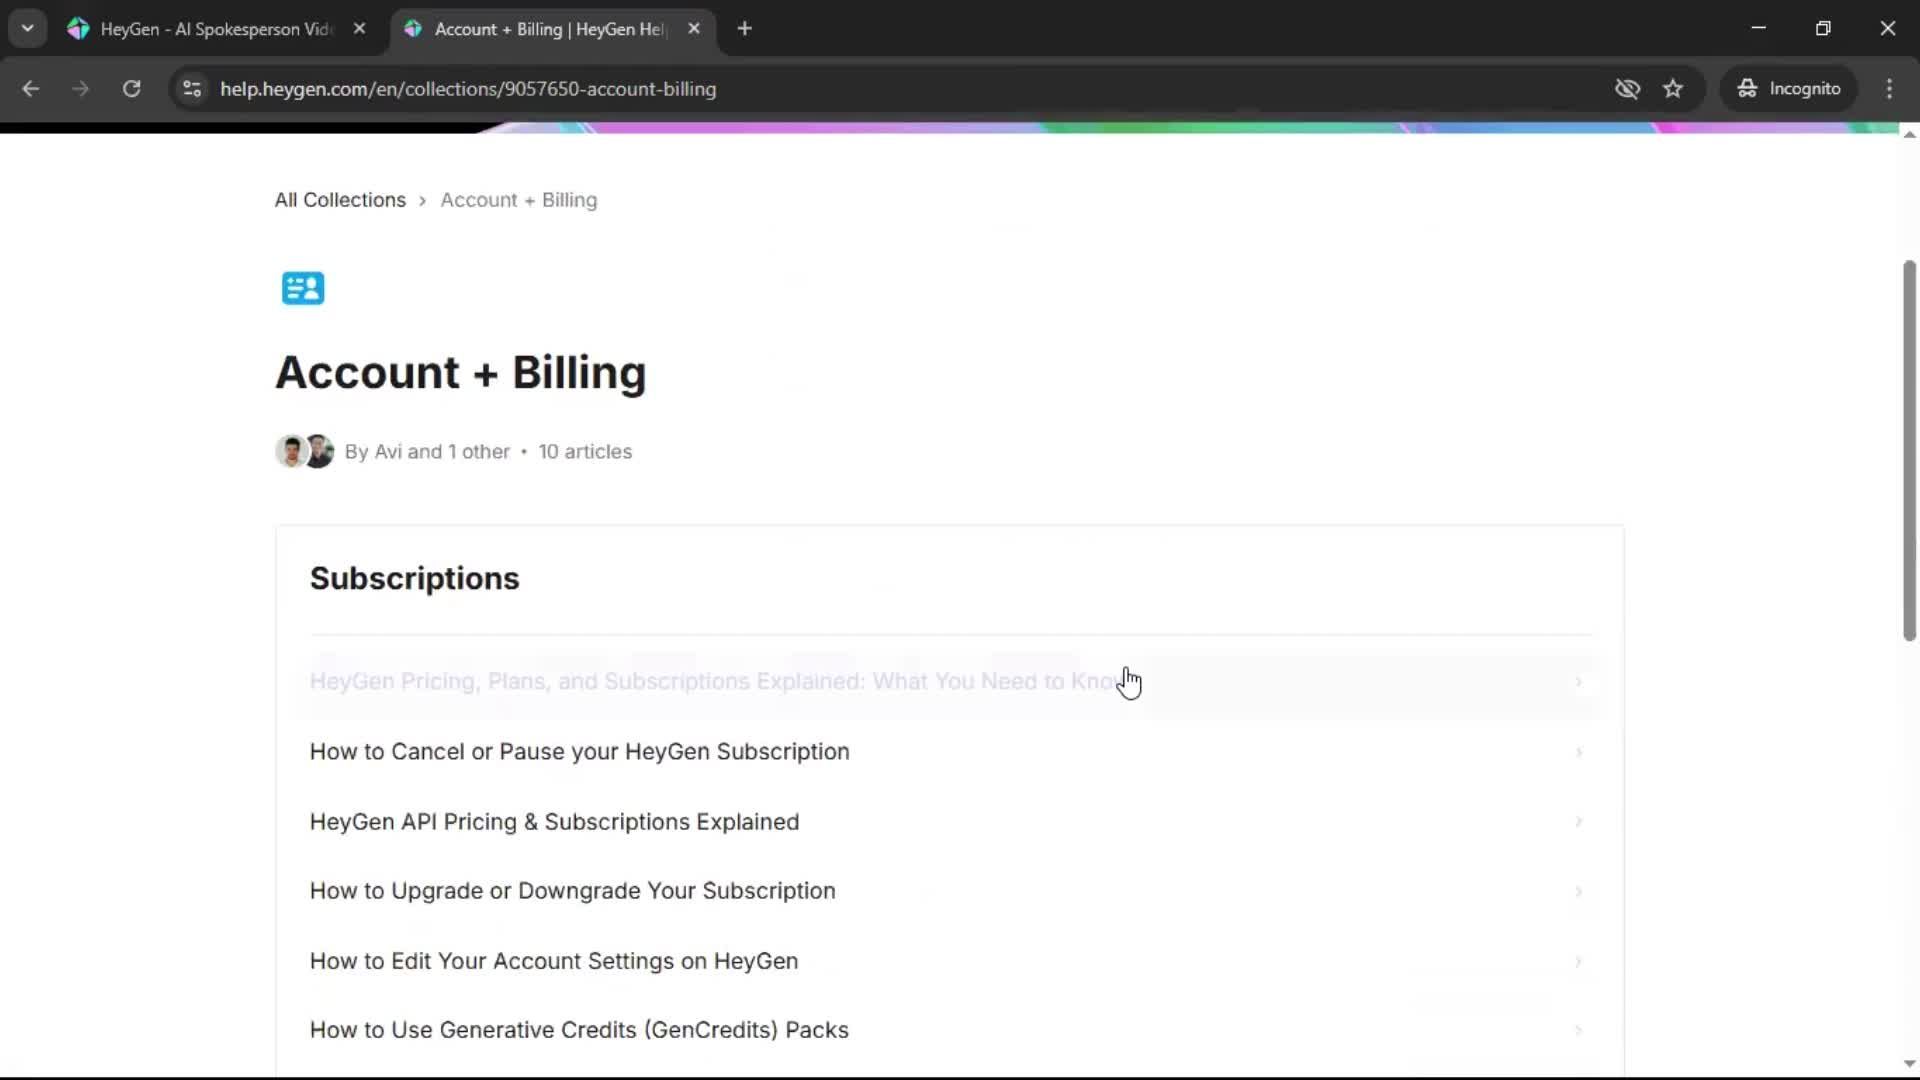
Task: Reload the page with refresh icon
Action: [x=131, y=89]
